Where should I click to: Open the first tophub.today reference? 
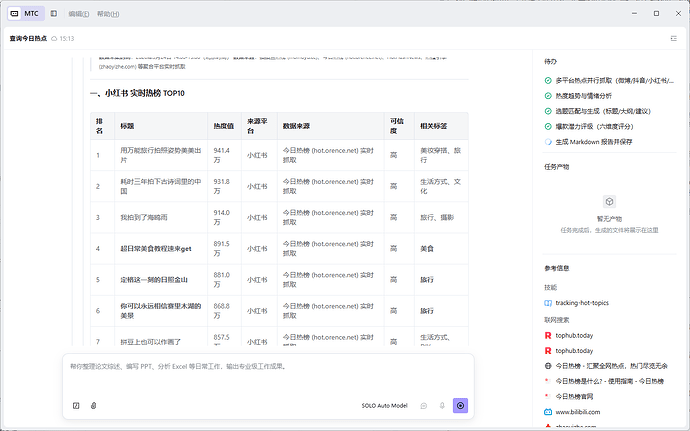[574, 335]
